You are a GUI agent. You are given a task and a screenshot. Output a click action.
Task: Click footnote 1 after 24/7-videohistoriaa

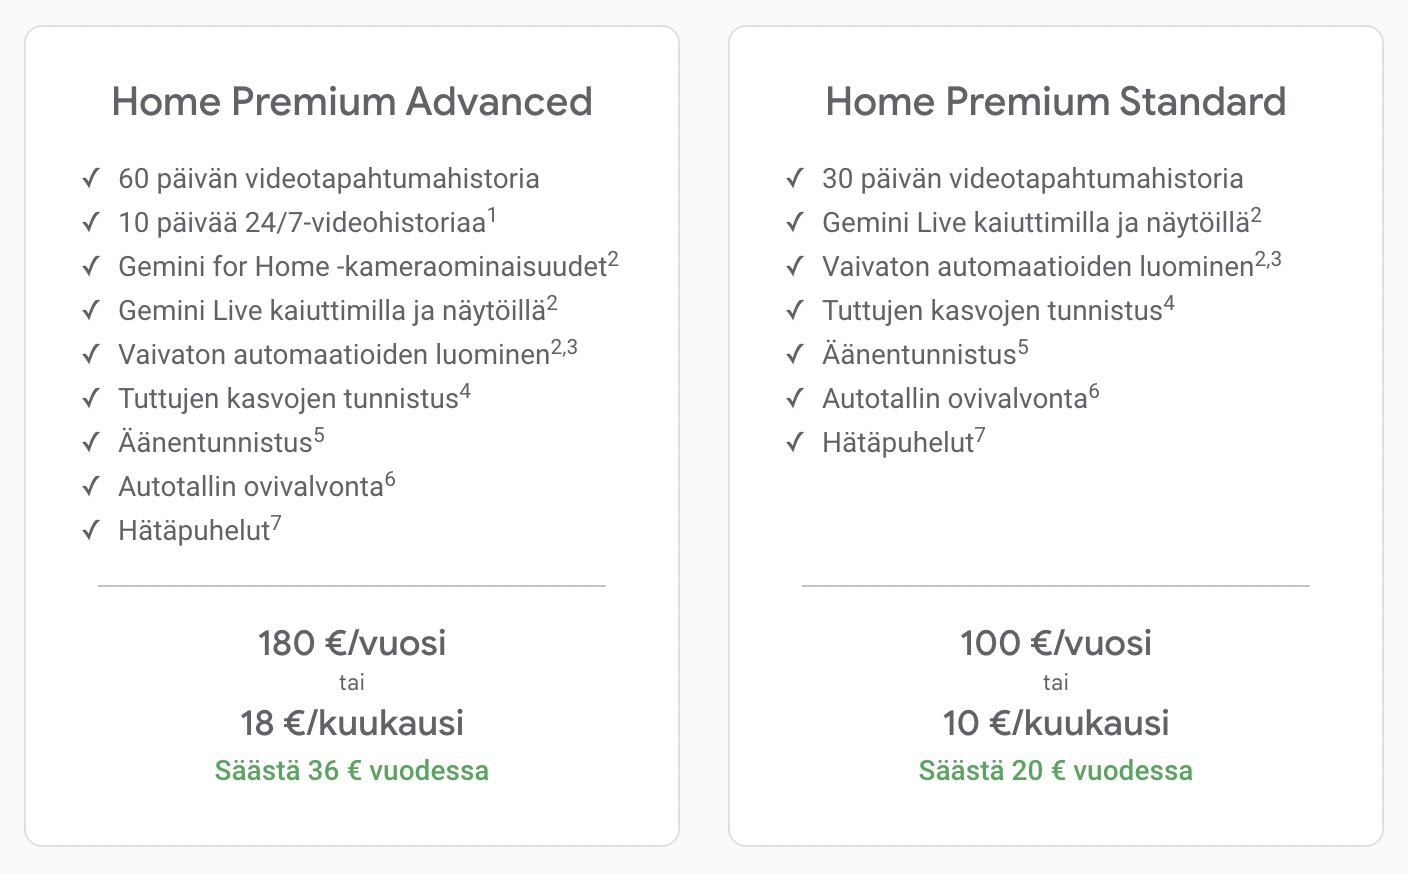(x=491, y=214)
